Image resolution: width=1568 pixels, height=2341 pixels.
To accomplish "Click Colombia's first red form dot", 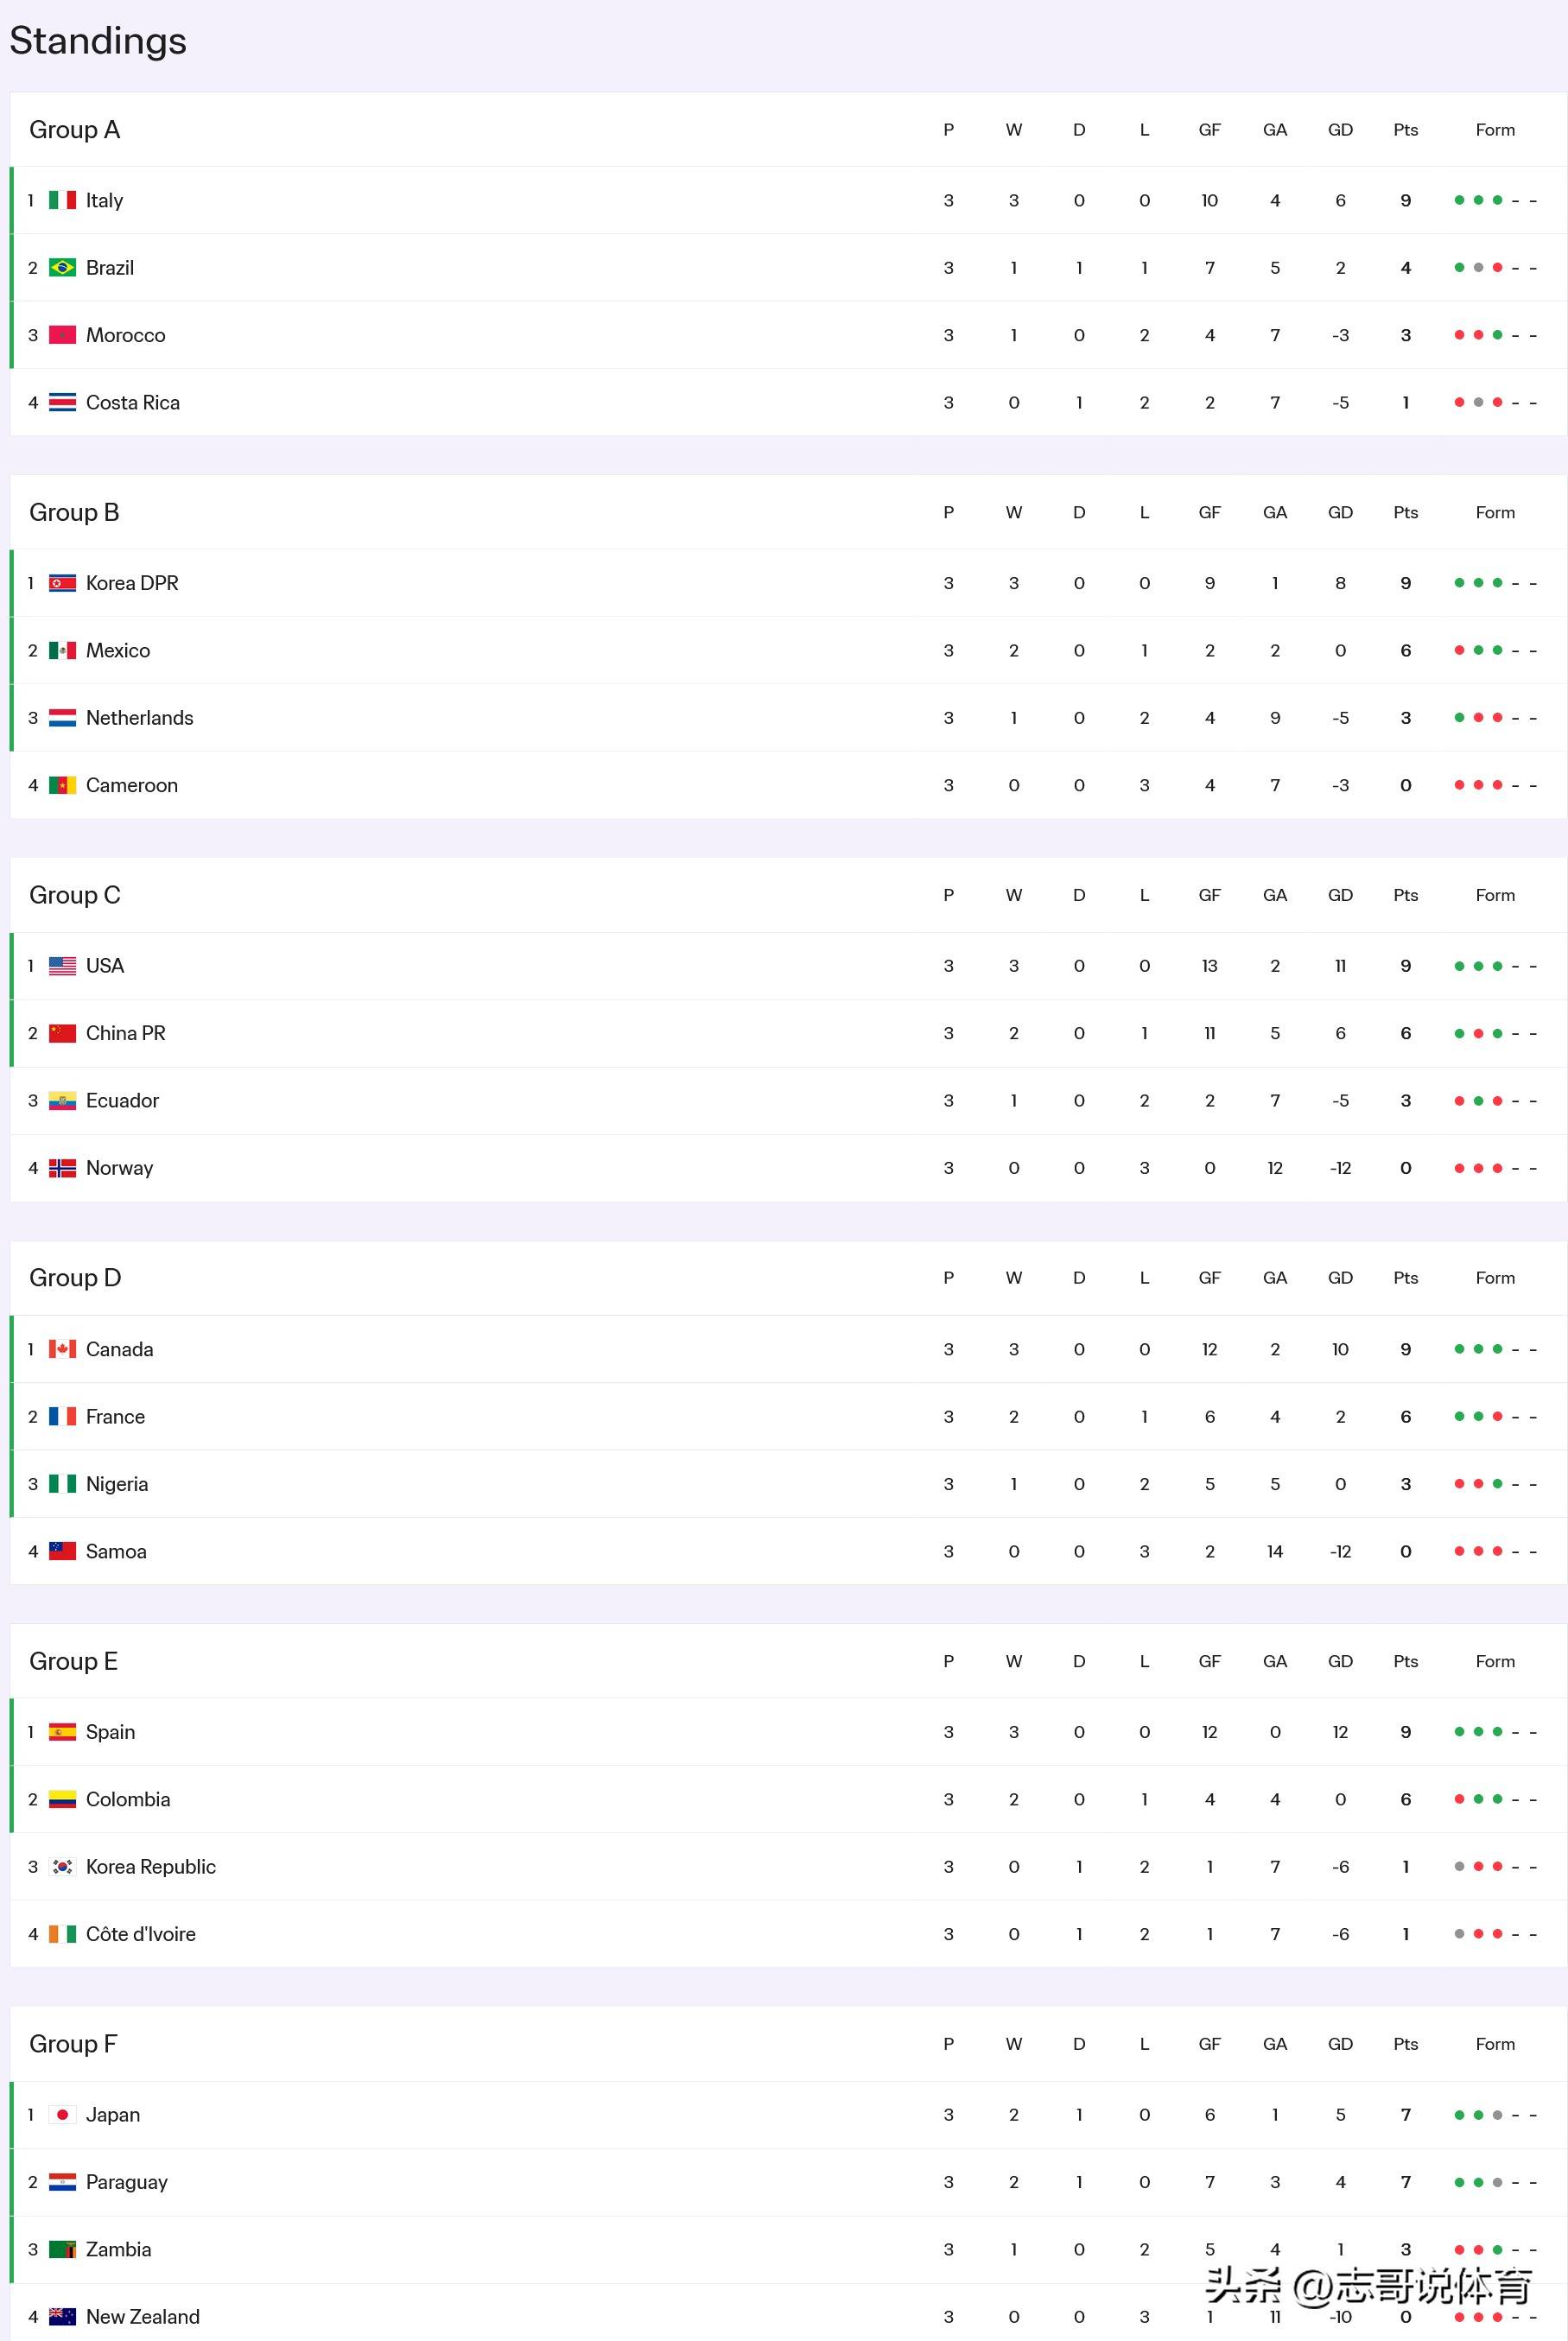I will pyautogui.click(x=1459, y=1799).
